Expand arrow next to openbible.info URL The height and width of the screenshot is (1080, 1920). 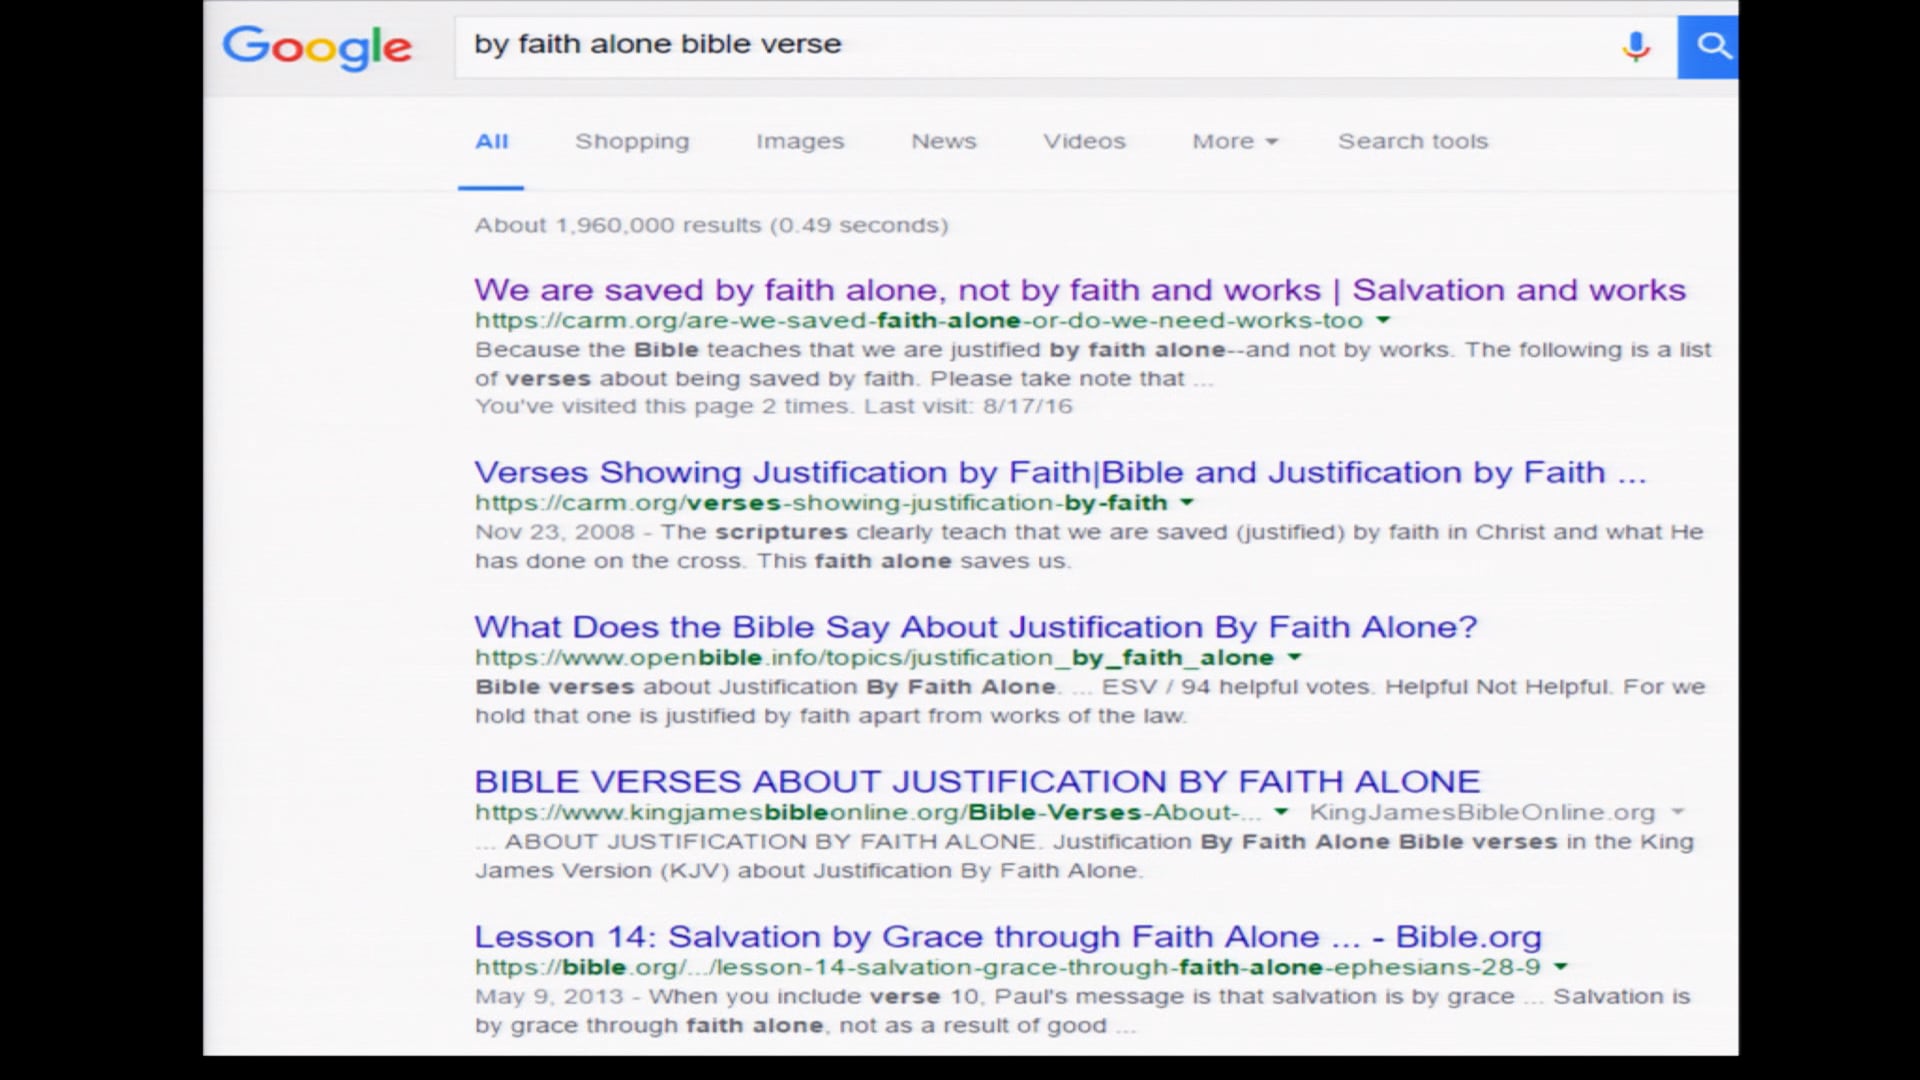tap(1294, 657)
